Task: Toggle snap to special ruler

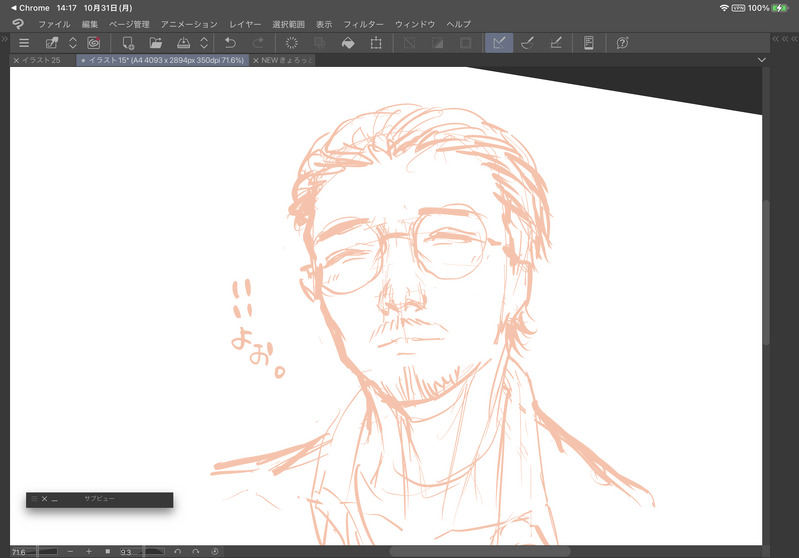Action: [x=527, y=43]
